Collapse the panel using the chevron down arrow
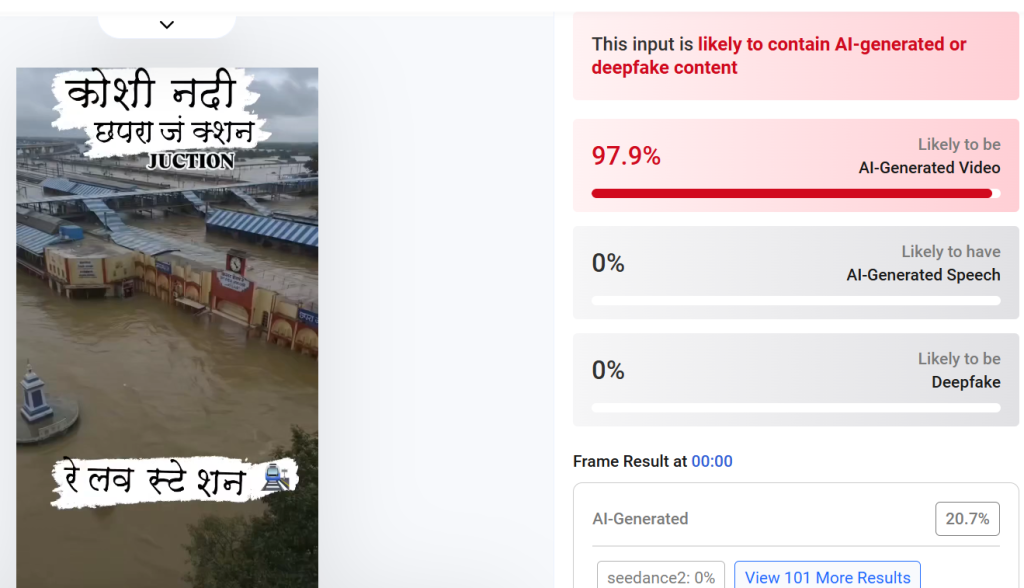The height and width of the screenshot is (588, 1024). tap(167, 25)
